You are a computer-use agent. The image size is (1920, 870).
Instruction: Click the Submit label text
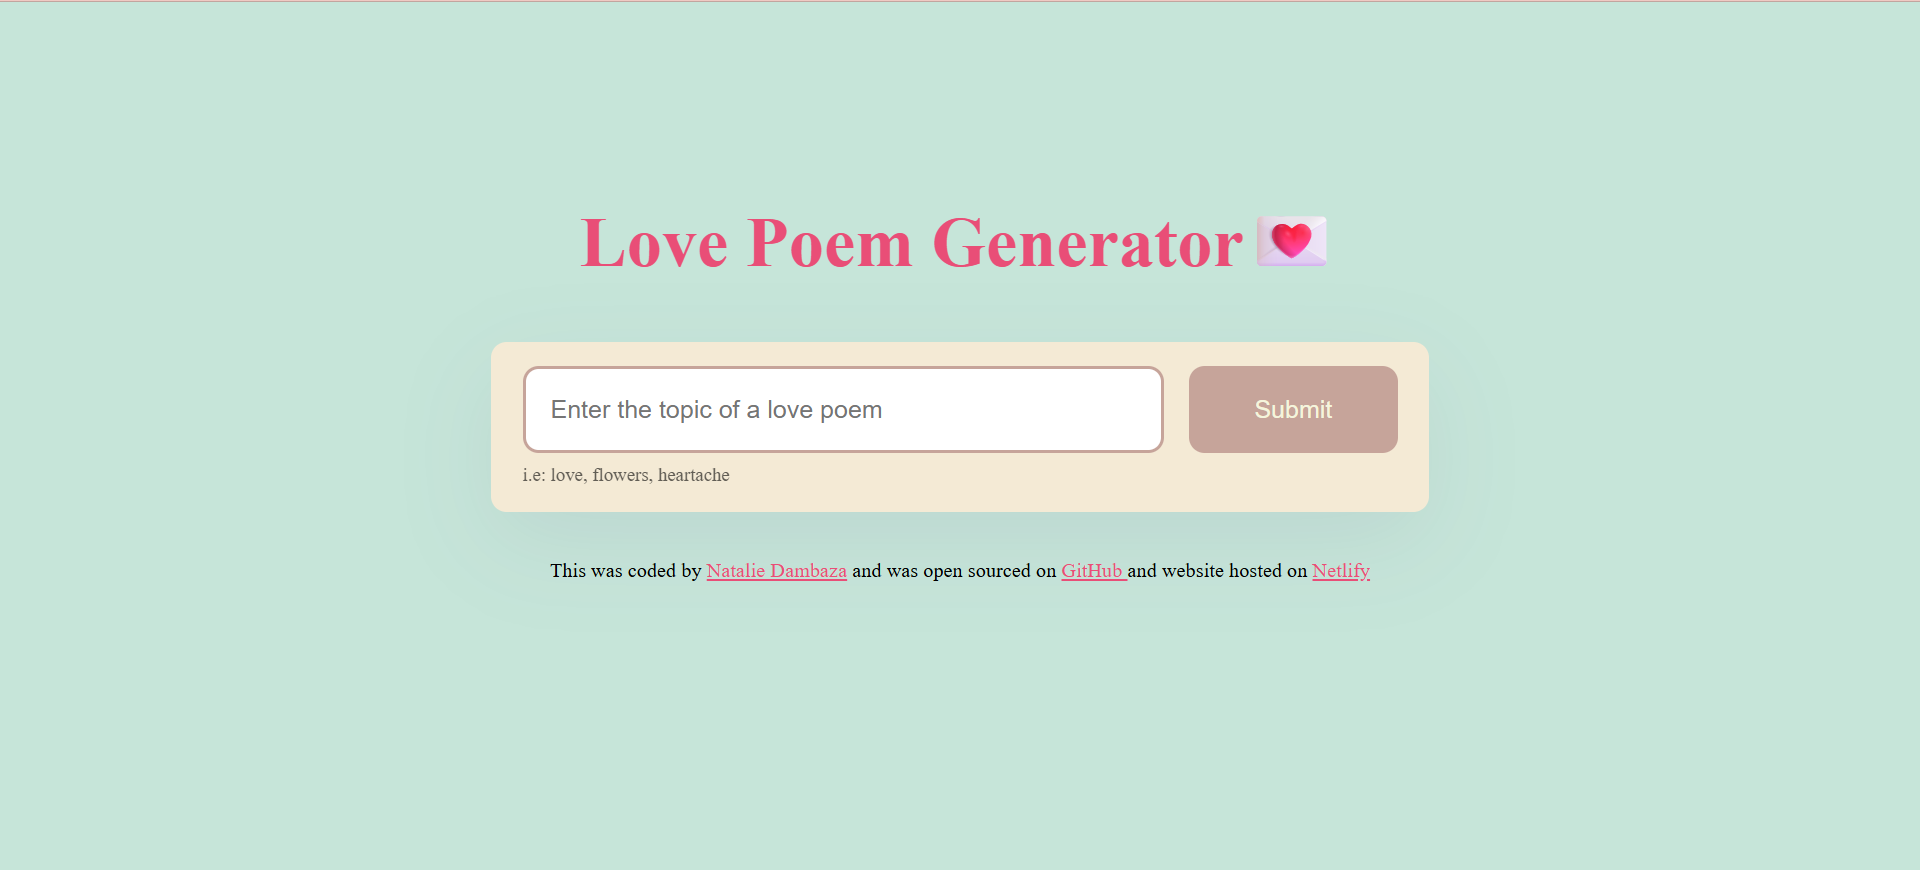1292,409
